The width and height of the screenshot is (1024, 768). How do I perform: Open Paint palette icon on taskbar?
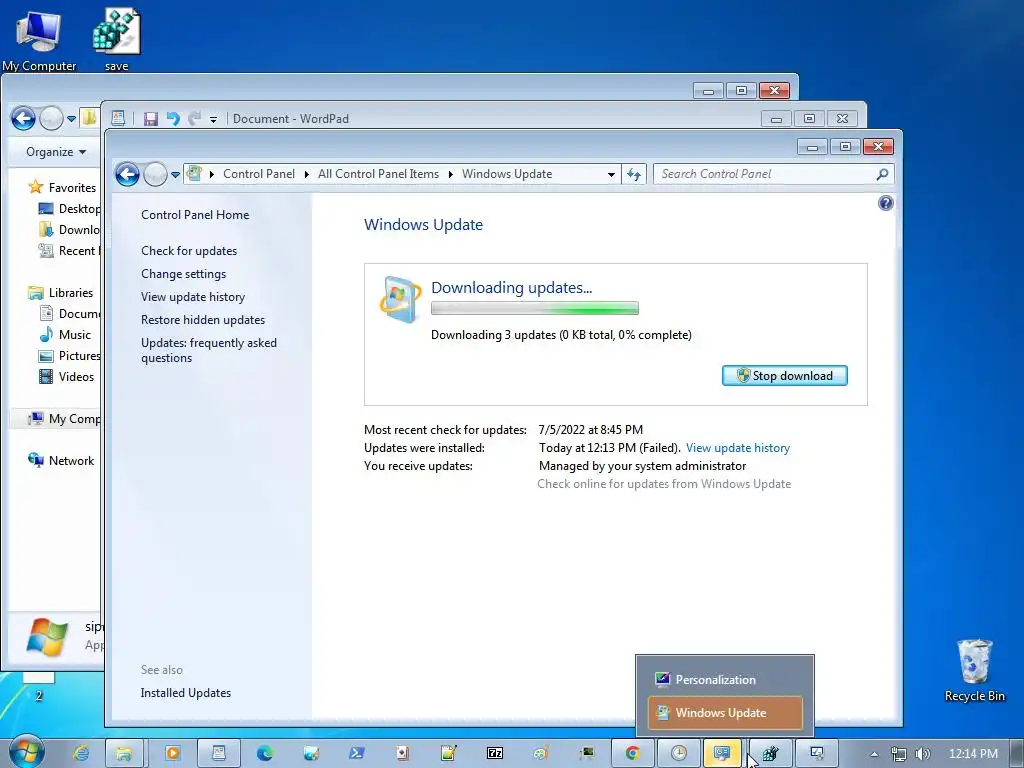pos(541,753)
